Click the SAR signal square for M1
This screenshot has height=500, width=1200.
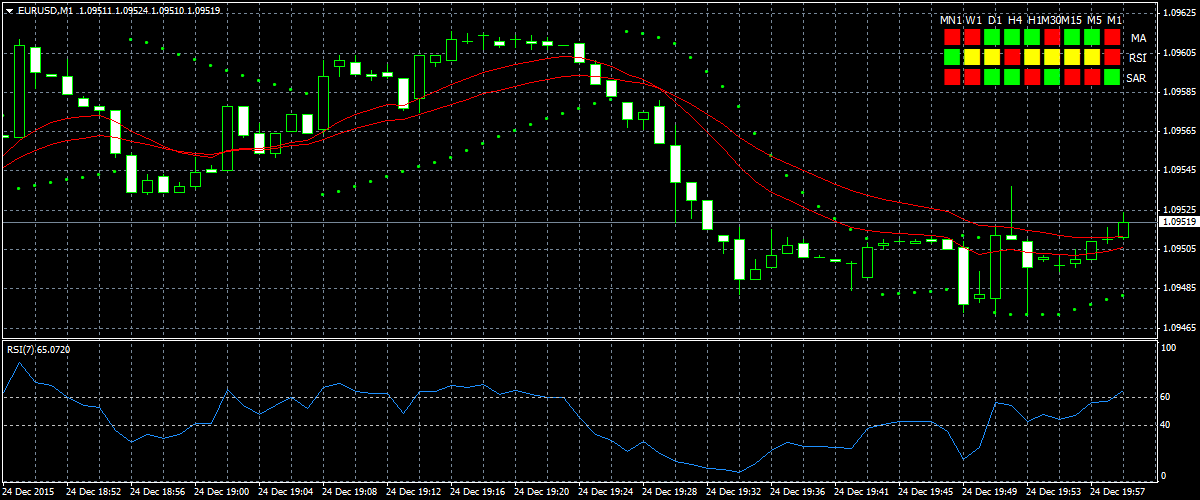point(1112,77)
